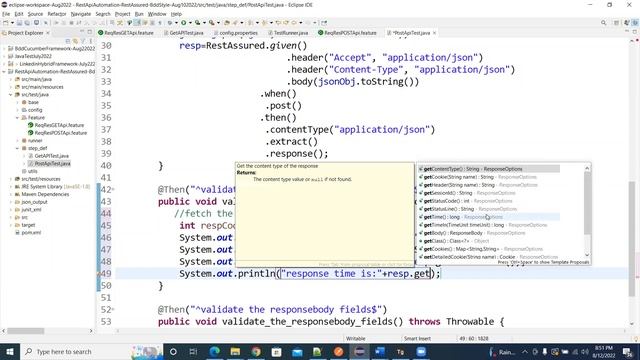Expand the Maven Dependencies node

(11, 194)
